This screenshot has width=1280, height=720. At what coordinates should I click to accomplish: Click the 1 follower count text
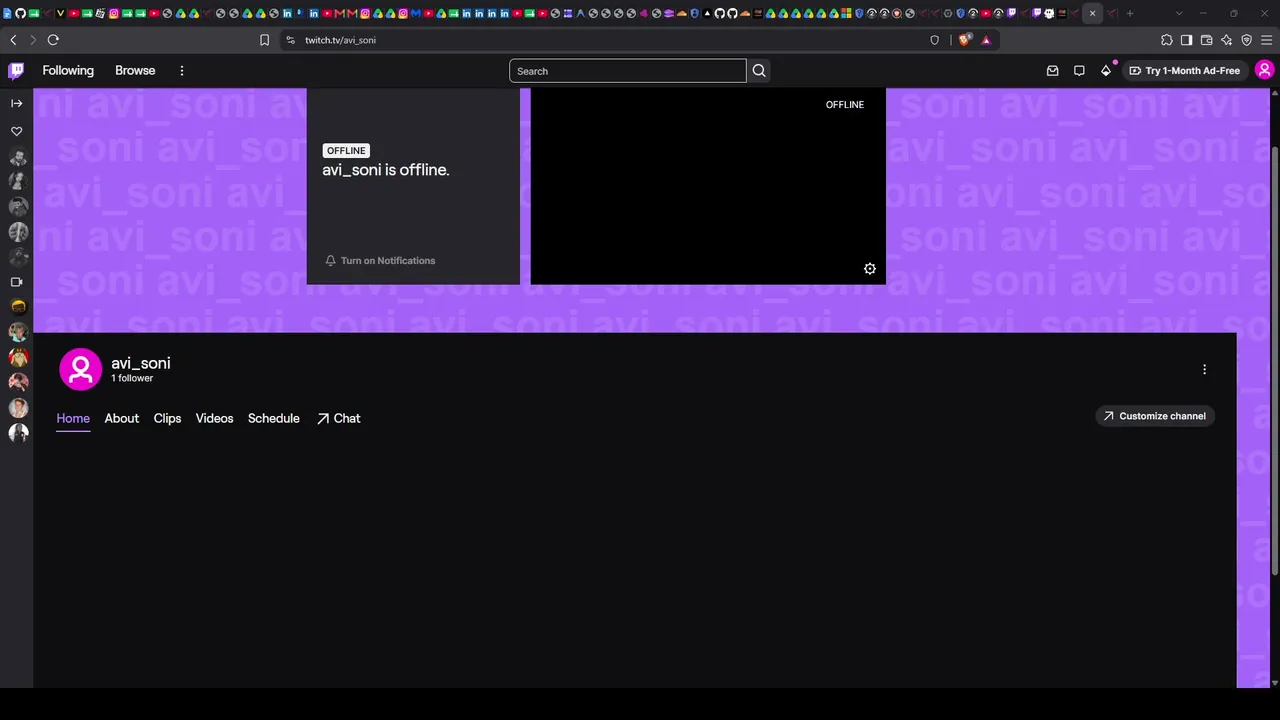(x=132, y=379)
